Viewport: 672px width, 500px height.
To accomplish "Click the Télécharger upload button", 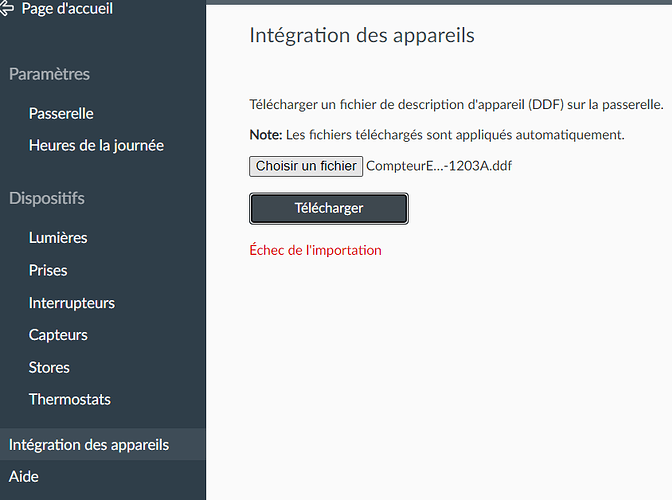I will tap(329, 209).
